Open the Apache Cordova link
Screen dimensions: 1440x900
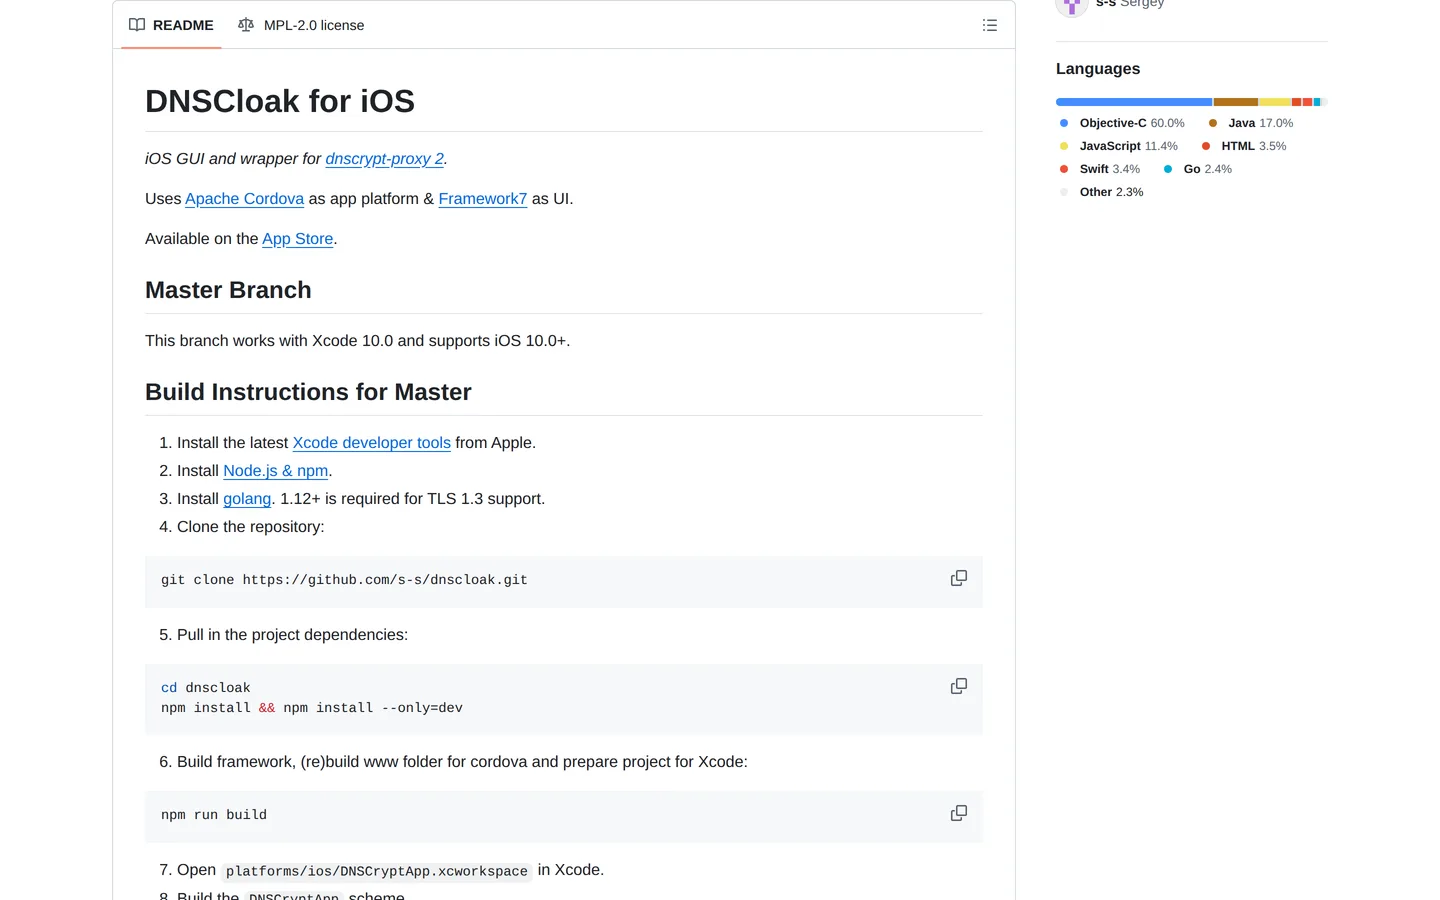tap(244, 199)
